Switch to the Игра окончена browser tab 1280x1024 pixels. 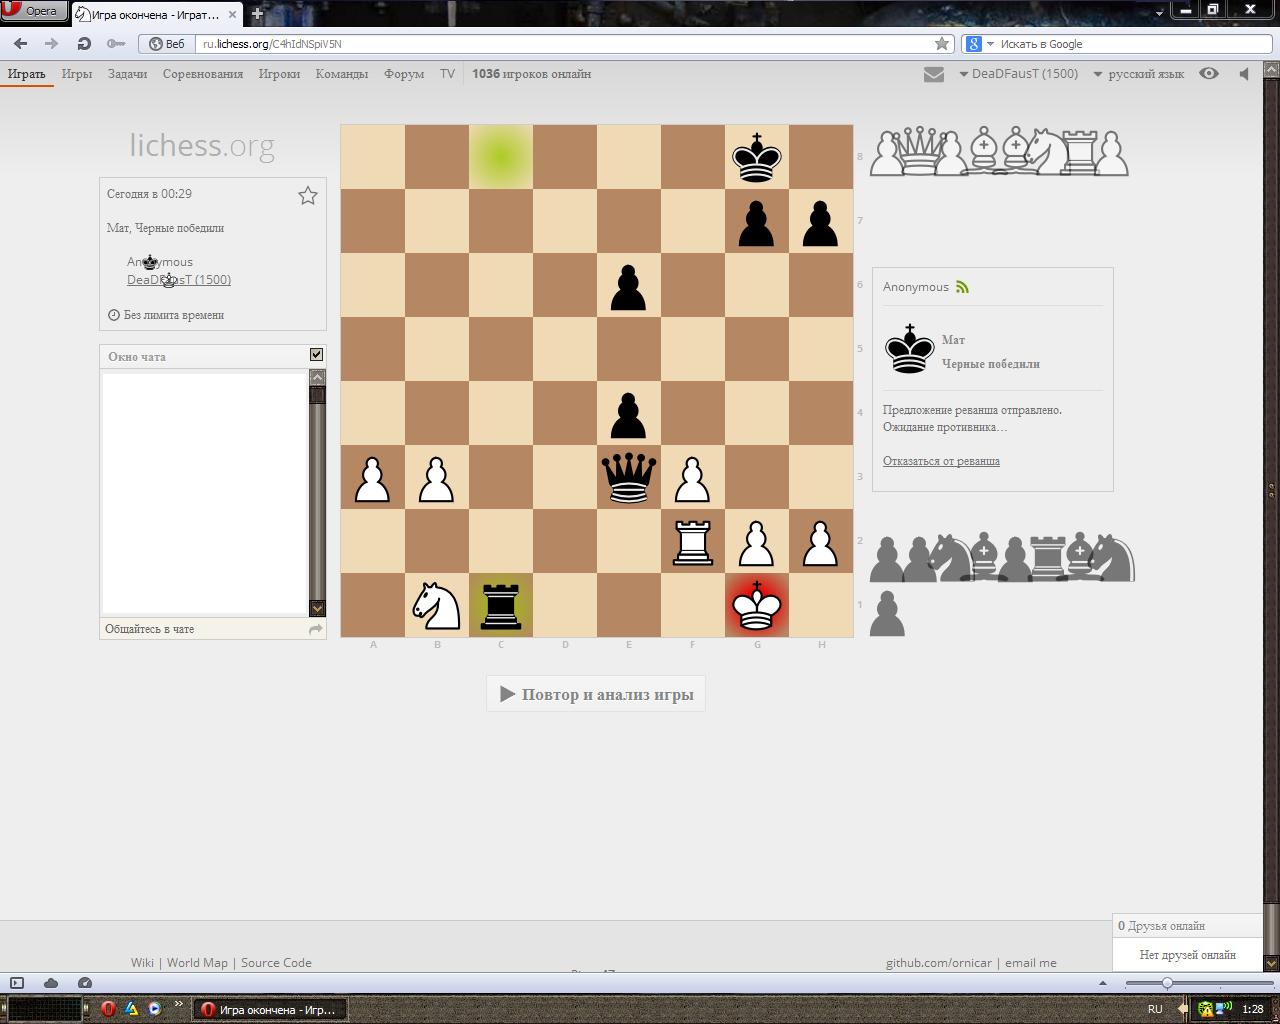[x=156, y=14]
